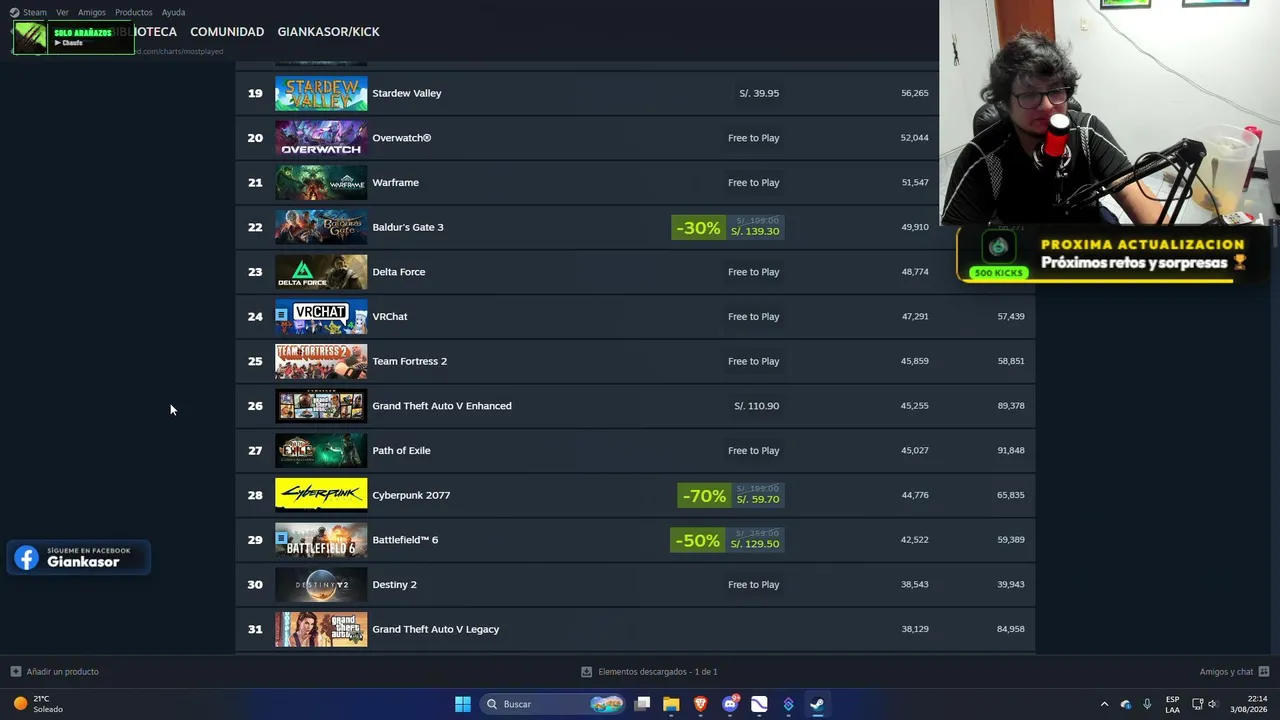Open the Windows Start menu
The width and height of the screenshot is (1280, 720).
[x=463, y=704]
